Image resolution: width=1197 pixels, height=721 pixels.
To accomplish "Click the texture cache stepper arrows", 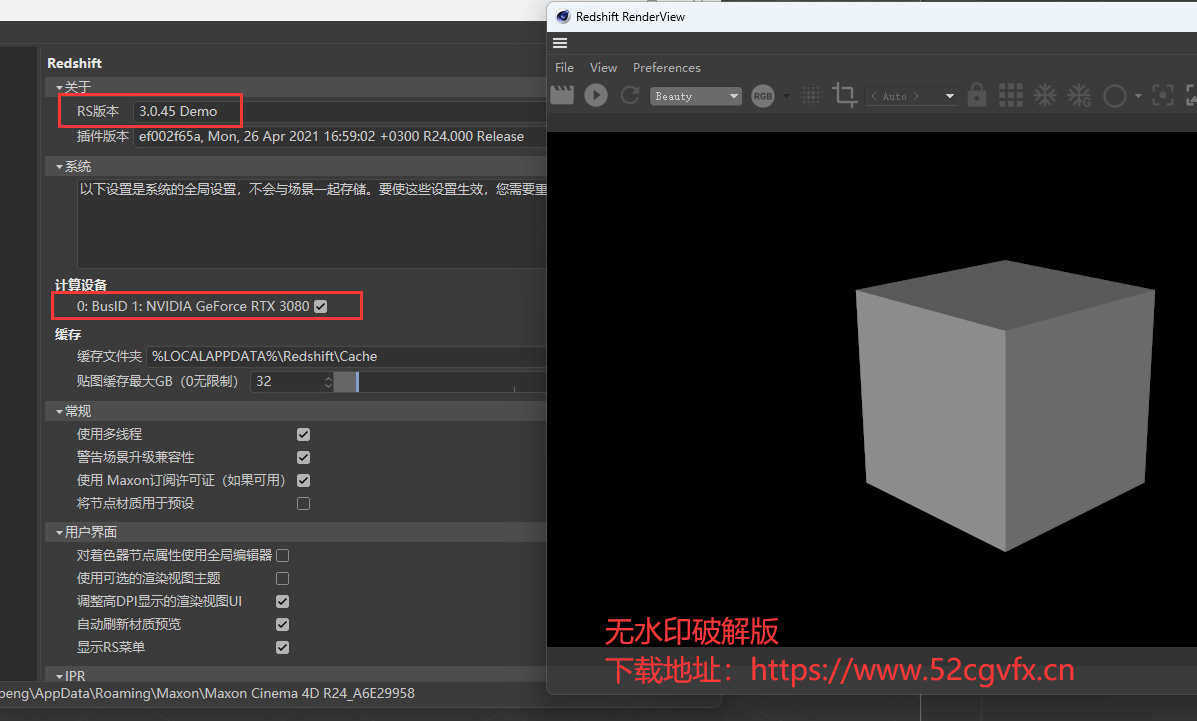I will 328,381.
